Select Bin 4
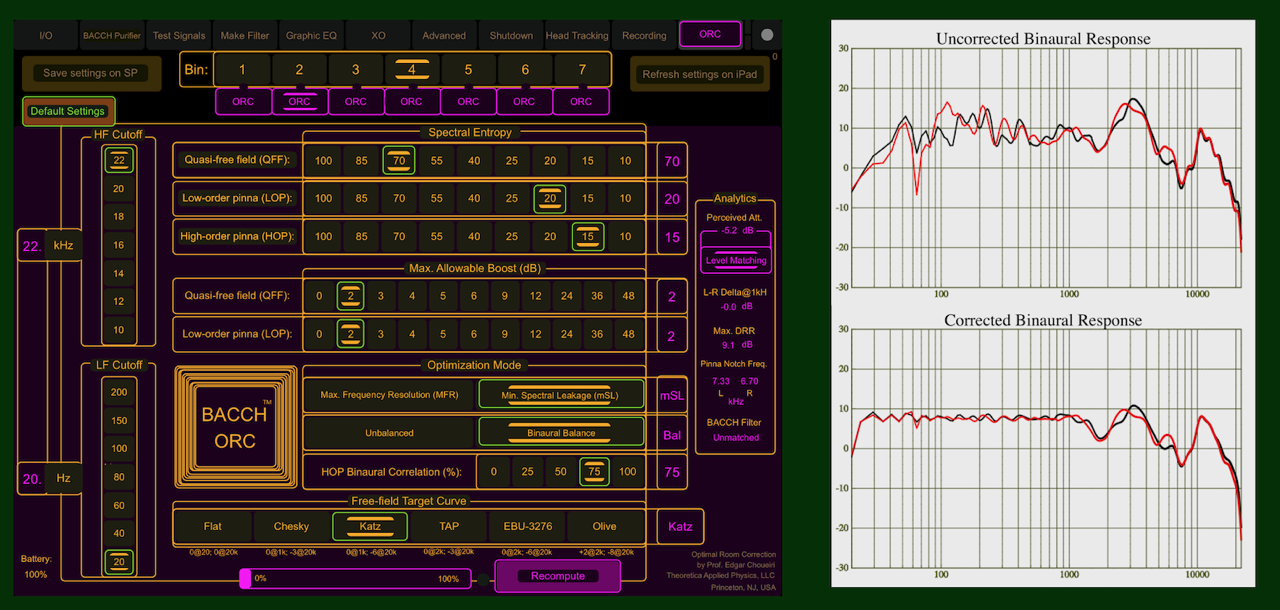This screenshot has height=610, width=1280. 412,70
